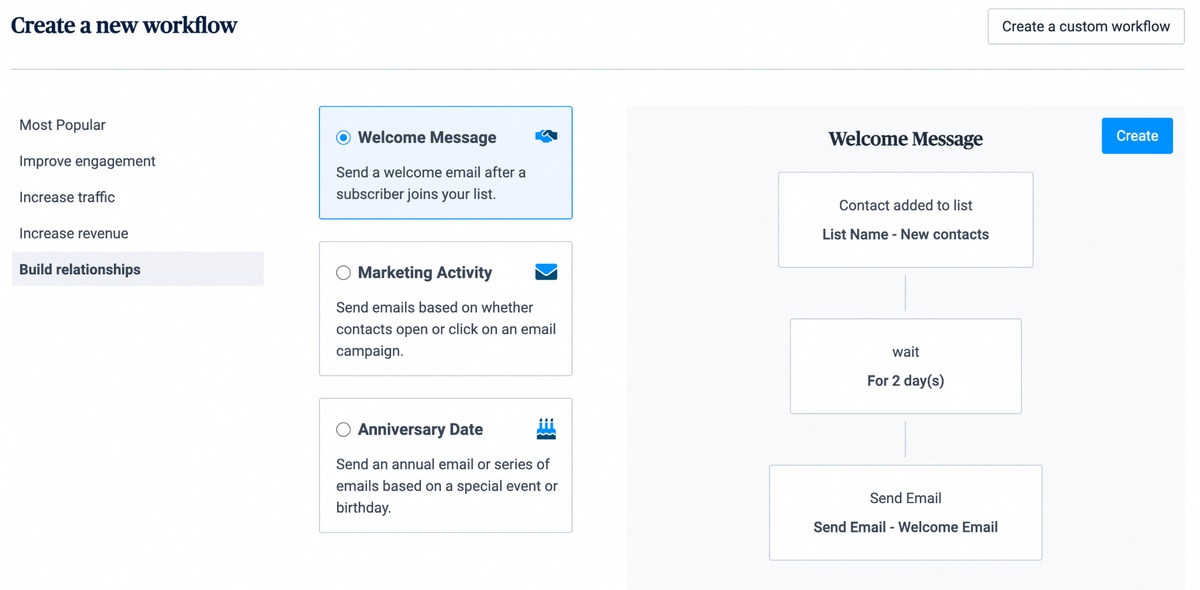The image size is (1200, 590).
Task: Click the wait For 2 days step
Action: click(905, 366)
